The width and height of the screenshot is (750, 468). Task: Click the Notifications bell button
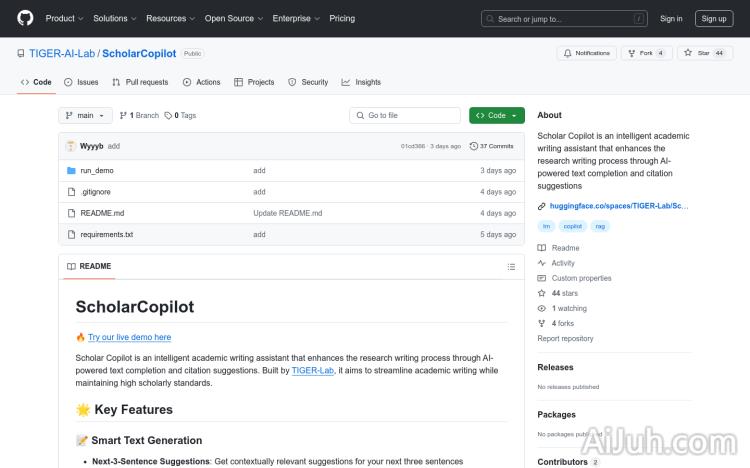point(587,53)
